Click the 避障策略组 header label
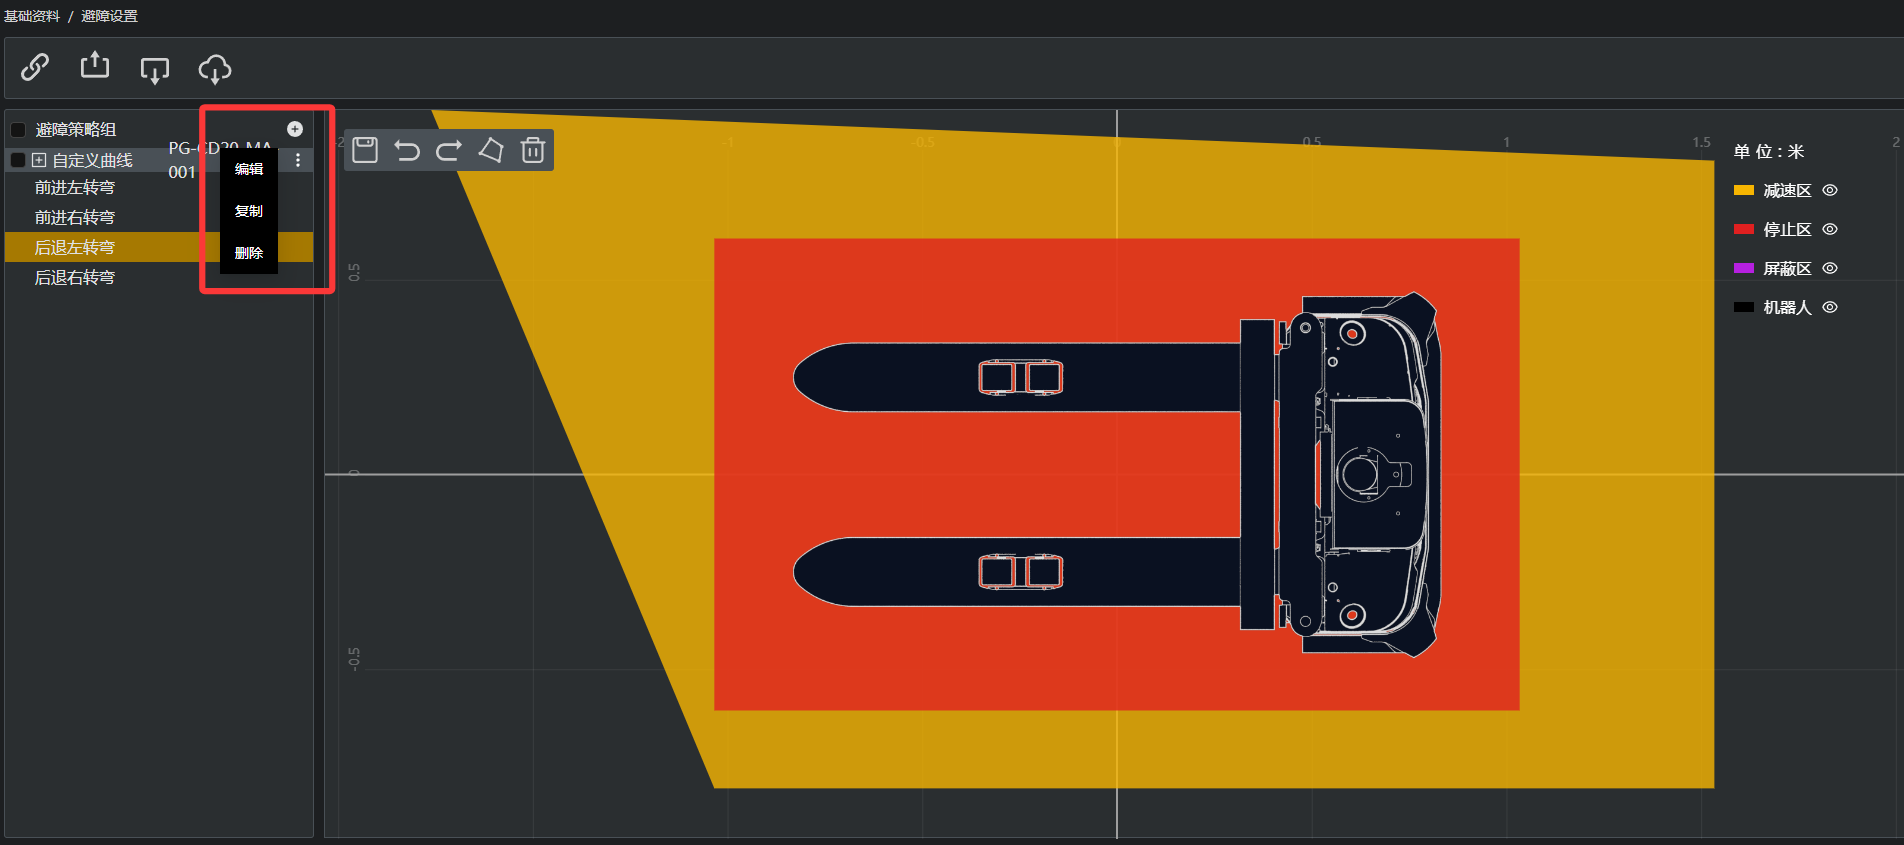The height and width of the screenshot is (845, 1904). tap(76, 130)
